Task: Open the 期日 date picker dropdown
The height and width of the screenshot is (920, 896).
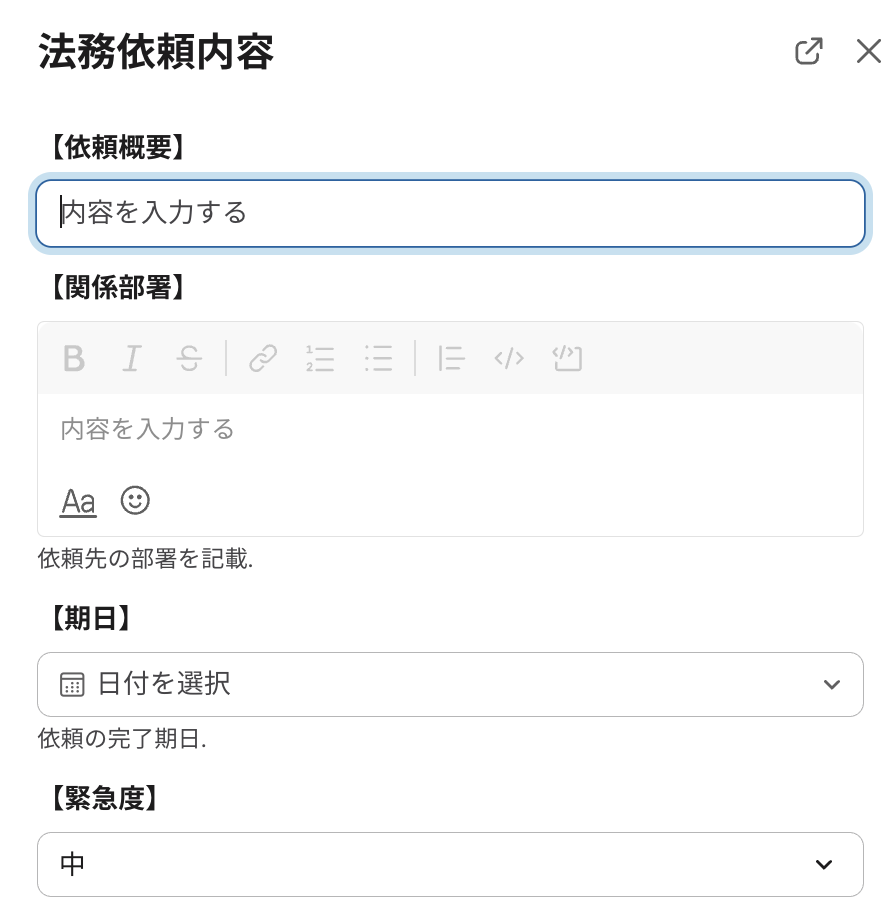Action: [450, 685]
